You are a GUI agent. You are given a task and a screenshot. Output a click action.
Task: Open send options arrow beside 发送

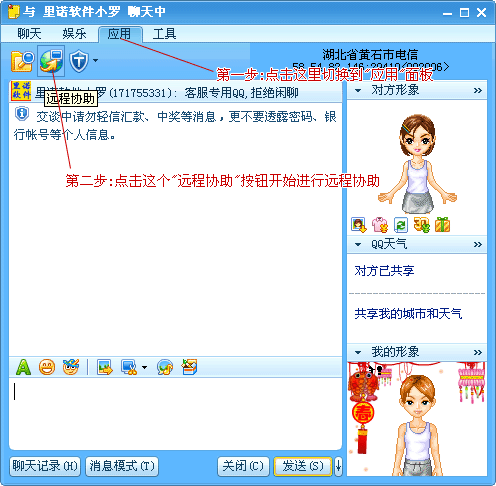tap(338, 466)
